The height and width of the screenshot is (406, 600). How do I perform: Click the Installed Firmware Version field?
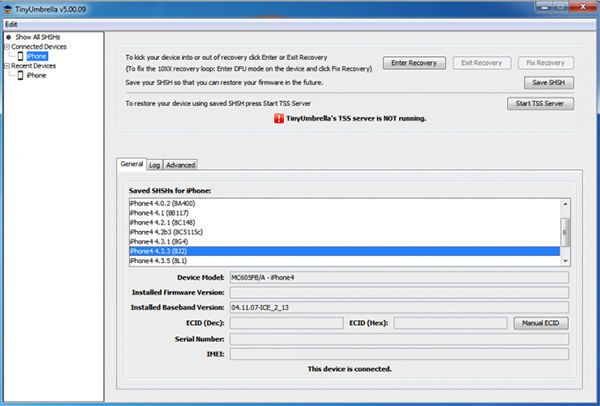point(399,292)
